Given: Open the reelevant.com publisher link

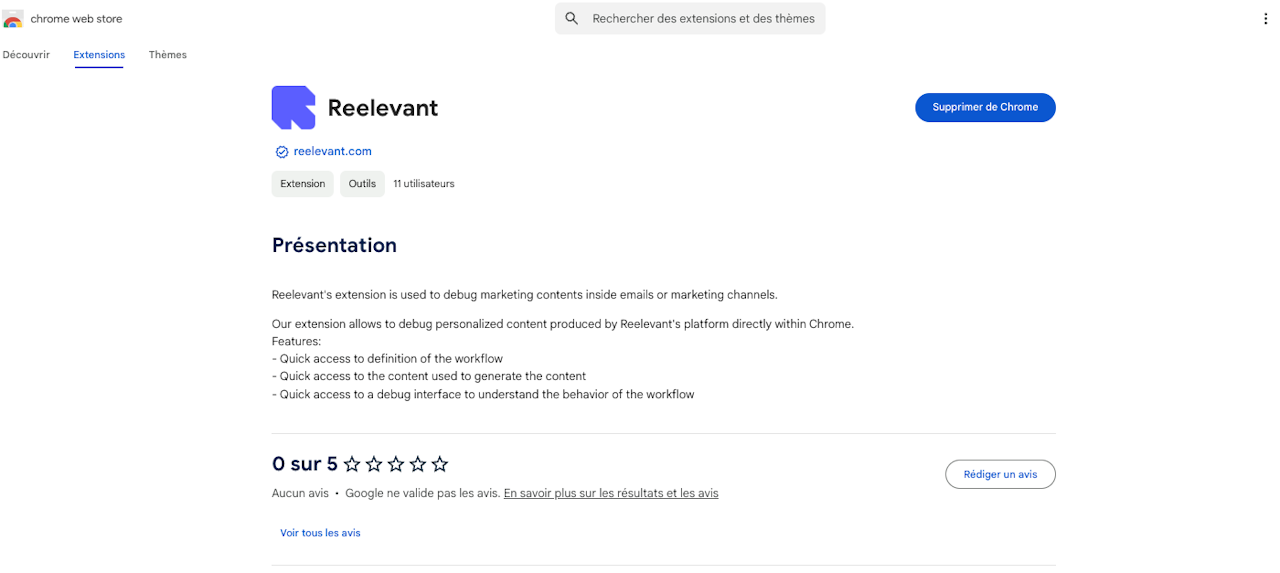Looking at the screenshot, I should [332, 152].
